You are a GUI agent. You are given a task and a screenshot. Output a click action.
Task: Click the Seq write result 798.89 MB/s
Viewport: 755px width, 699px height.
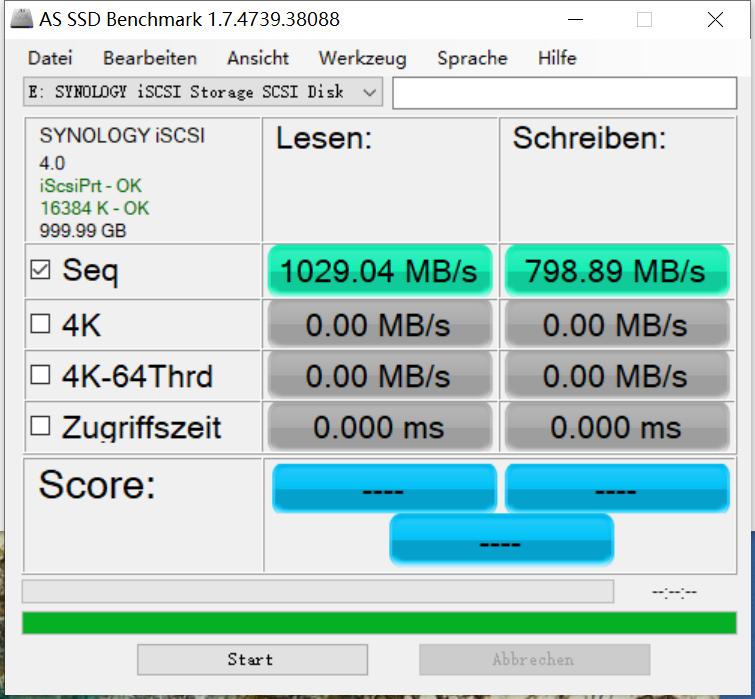[617, 271]
